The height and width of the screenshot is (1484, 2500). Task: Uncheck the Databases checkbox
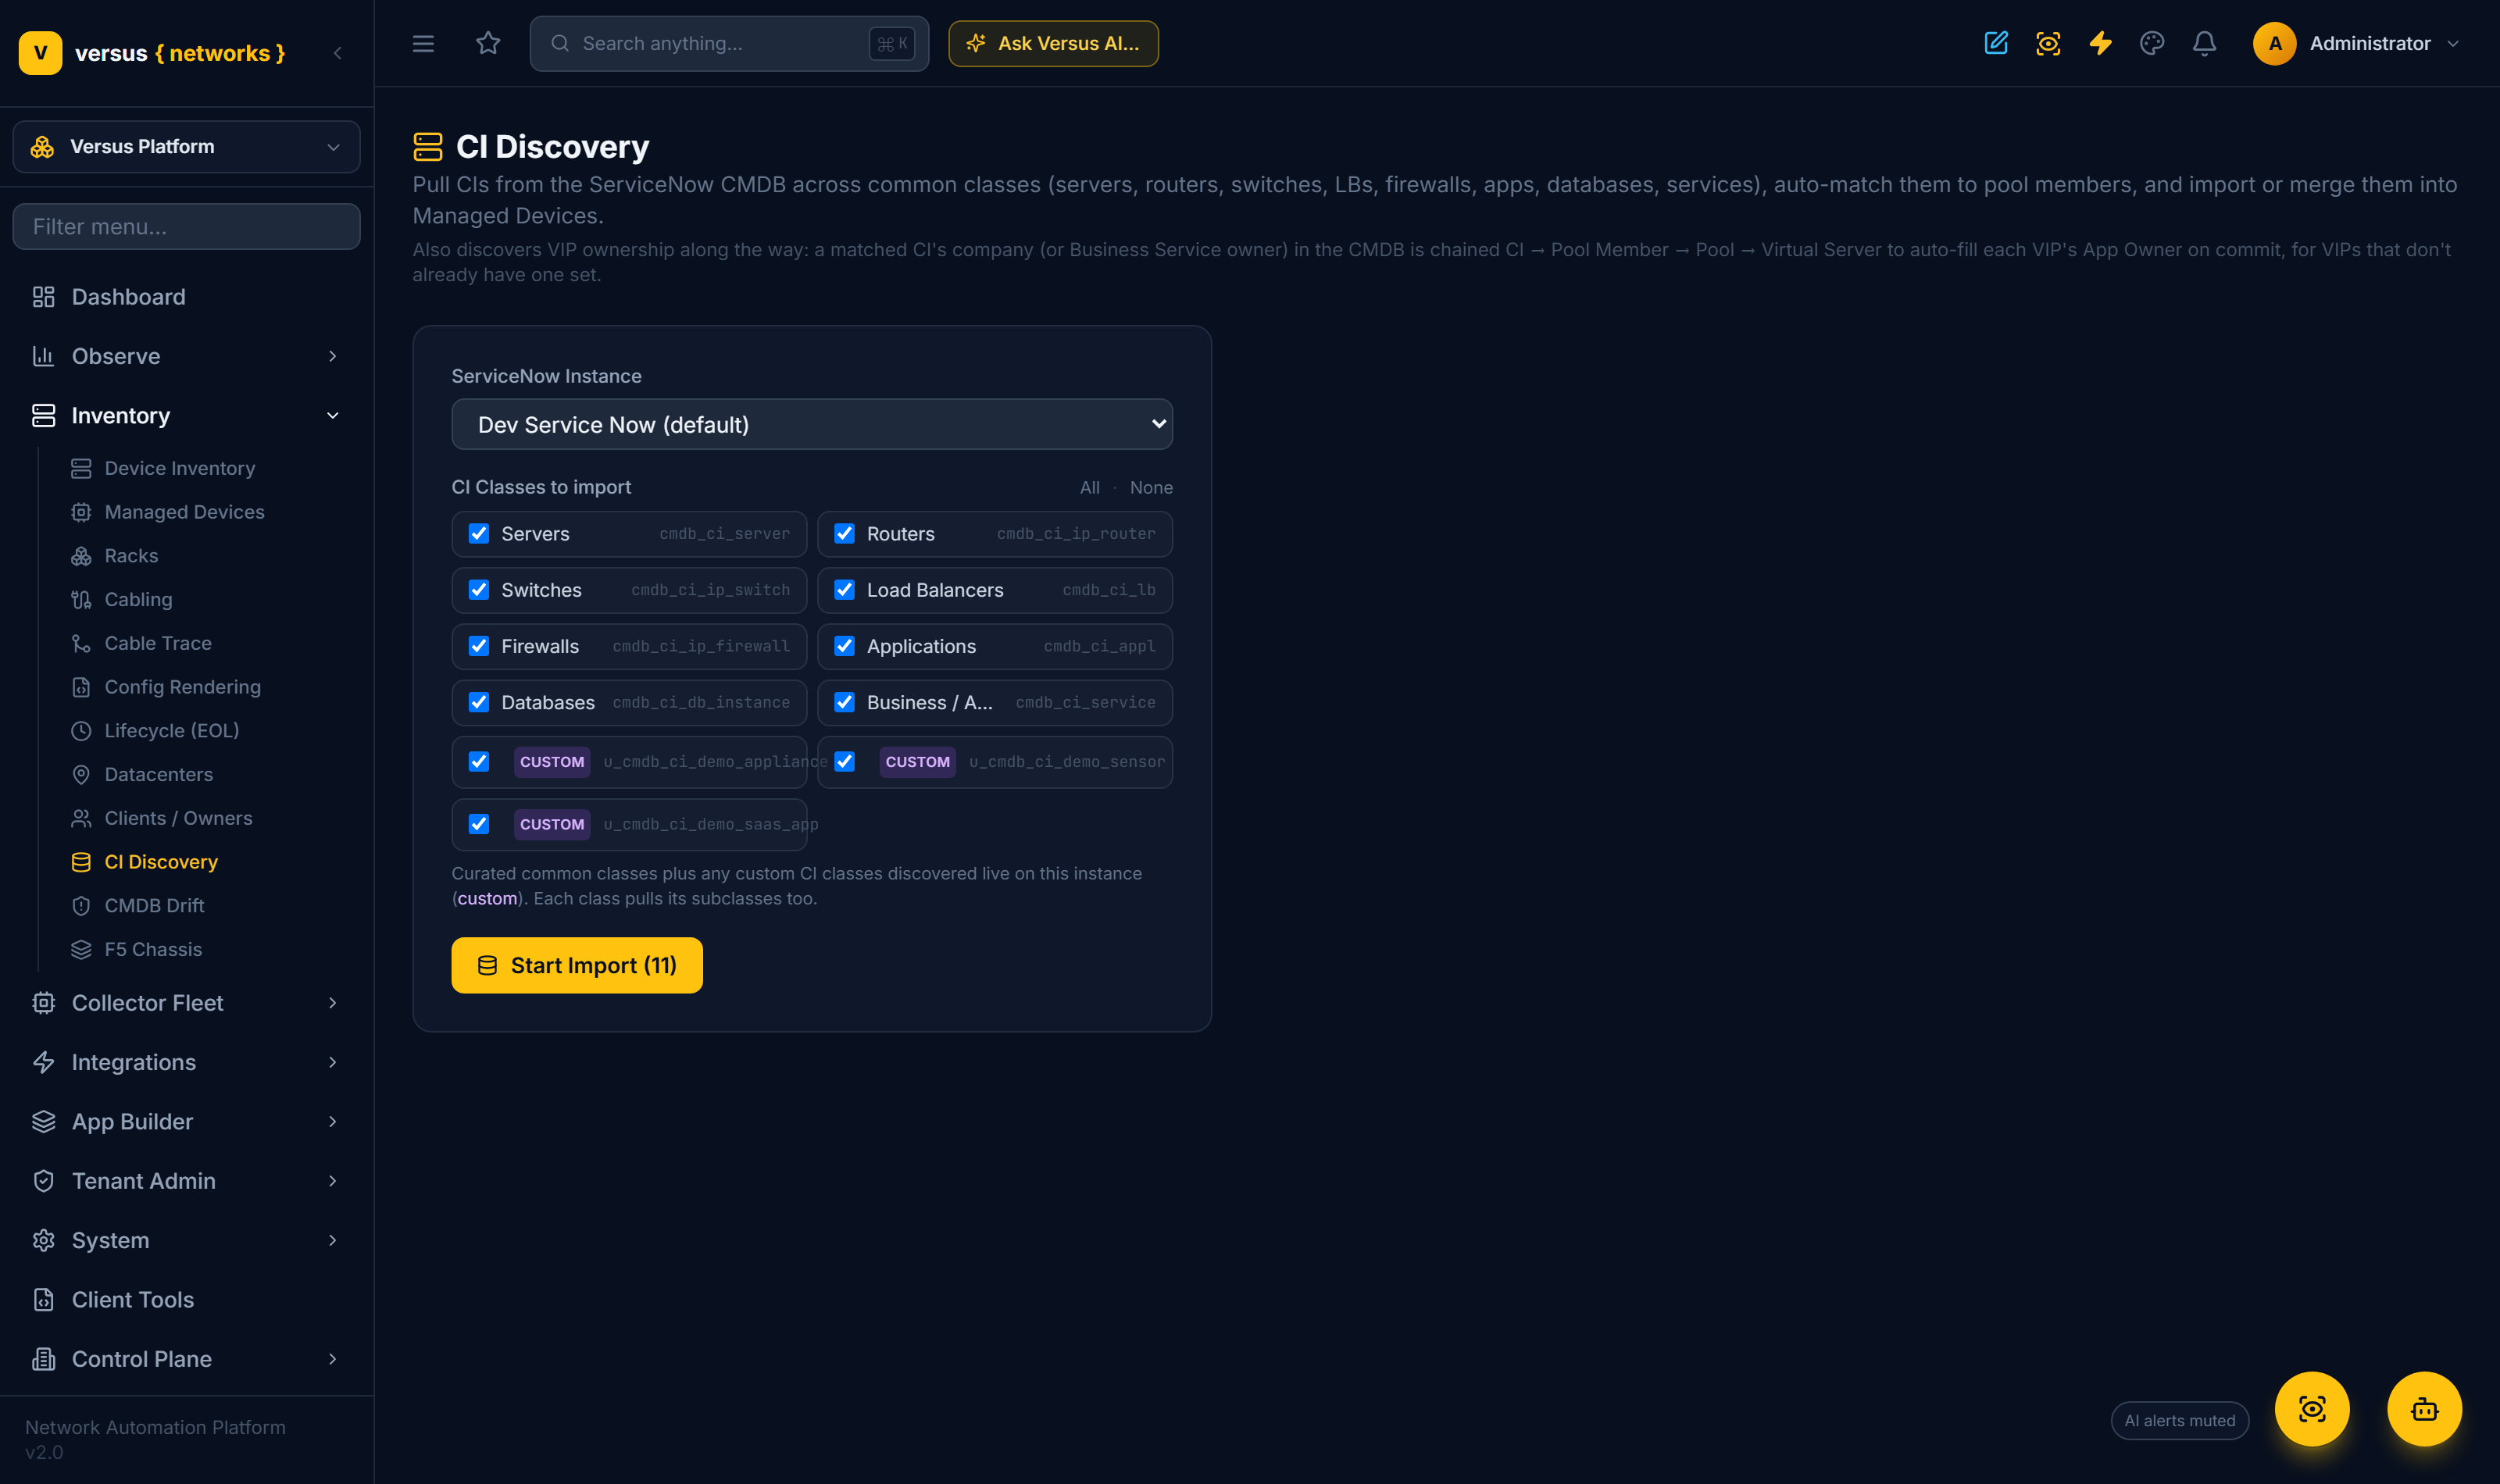(x=479, y=702)
